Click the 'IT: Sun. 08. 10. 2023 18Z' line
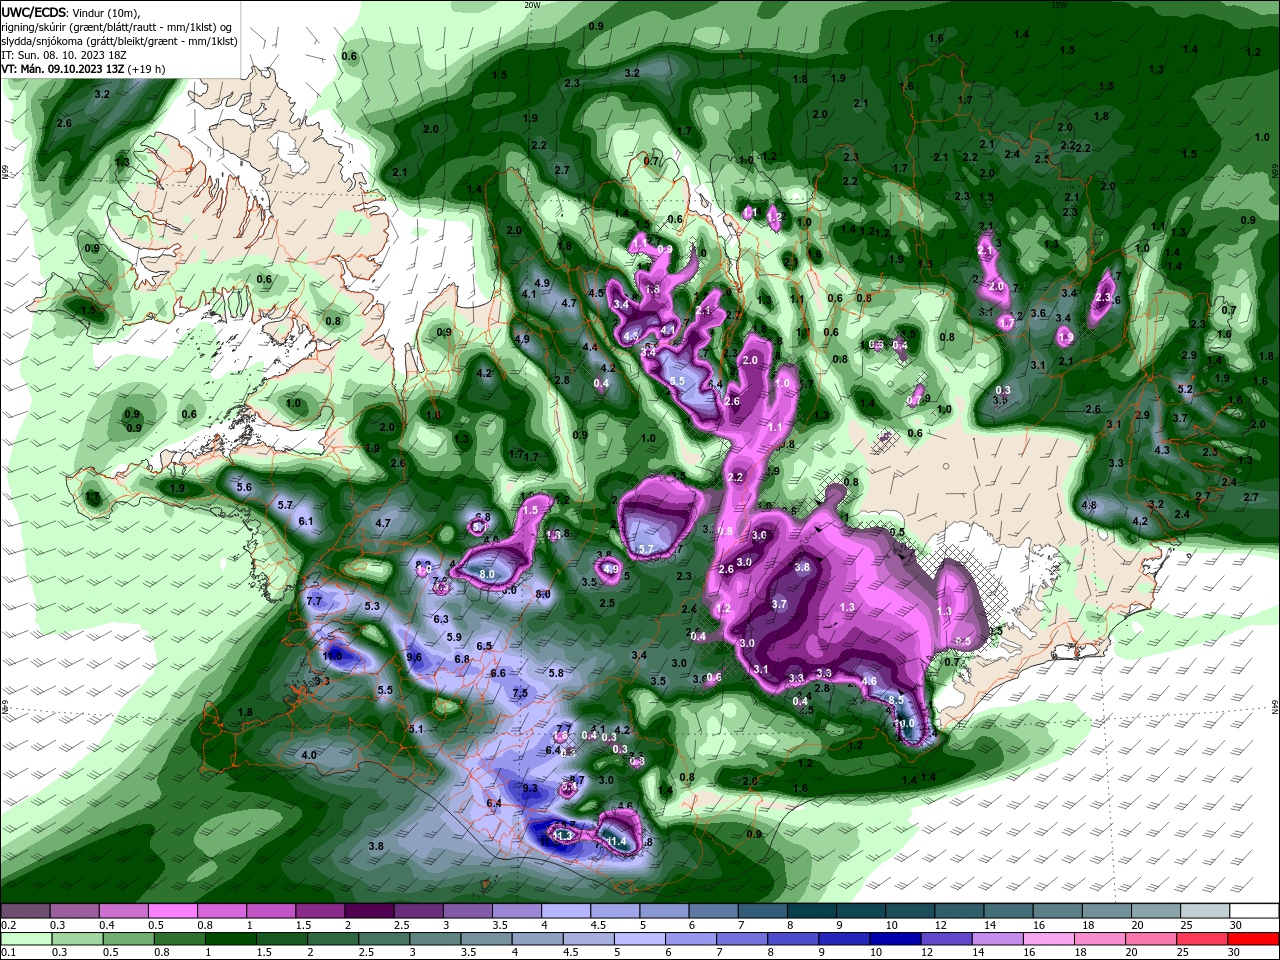 pyautogui.click(x=65, y=55)
